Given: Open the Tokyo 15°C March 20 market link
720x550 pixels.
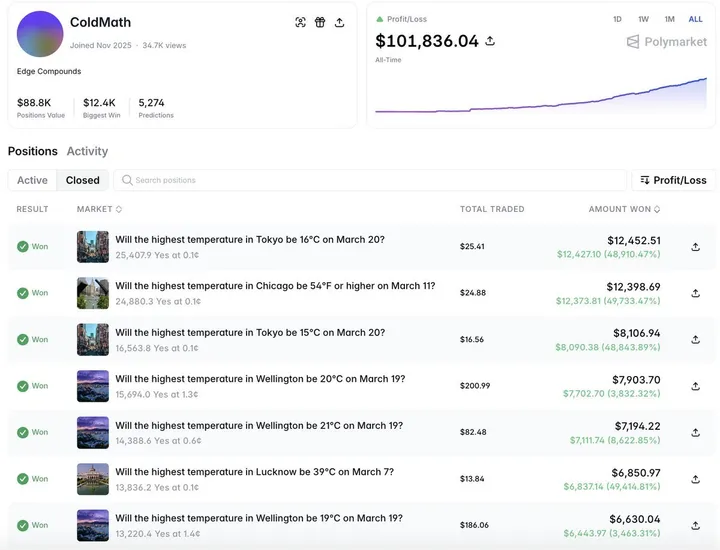Looking at the screenshot, I should [250, 332].
